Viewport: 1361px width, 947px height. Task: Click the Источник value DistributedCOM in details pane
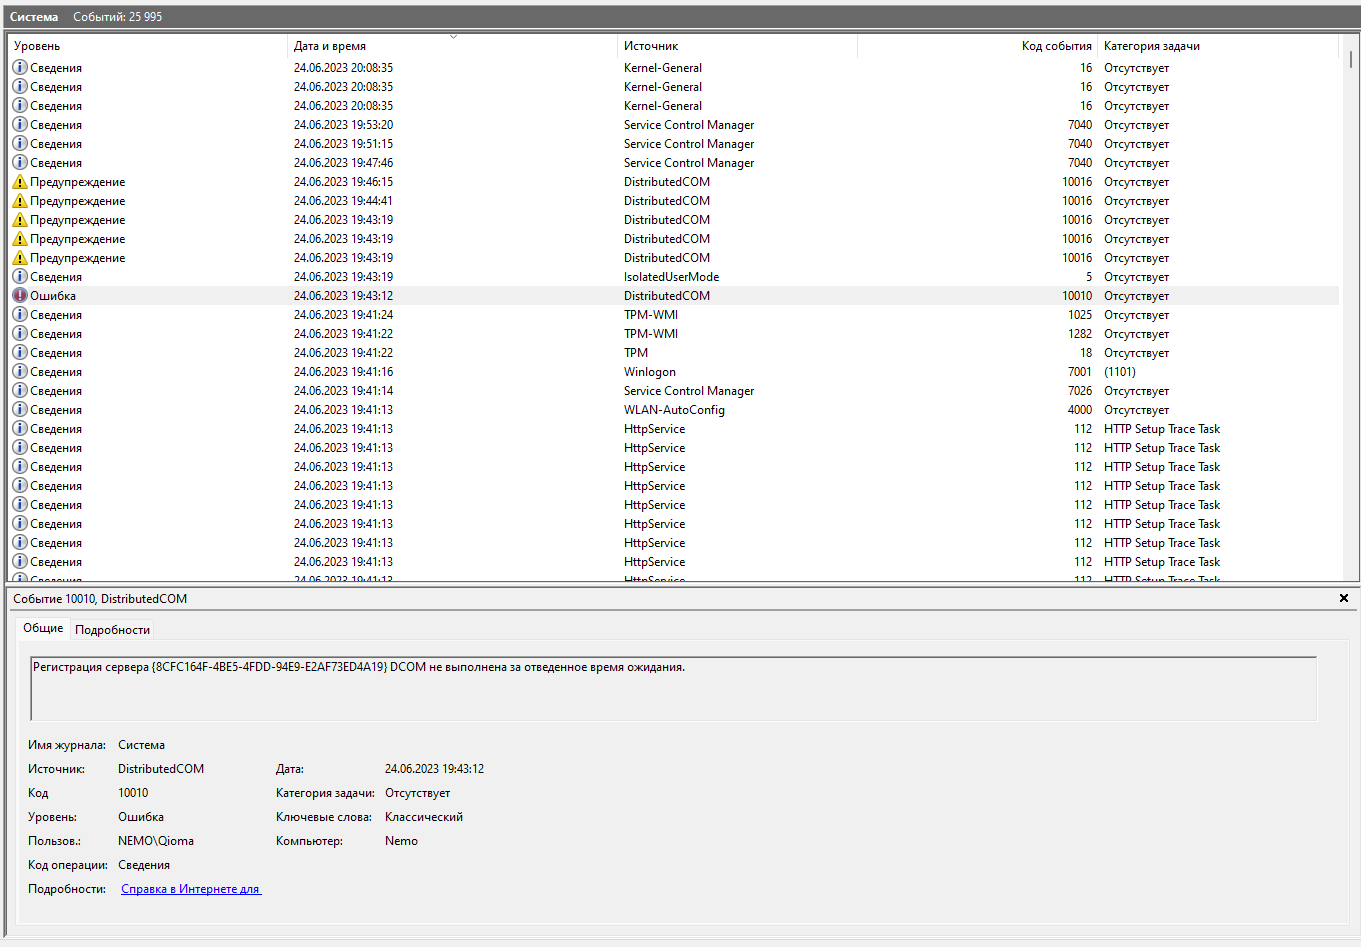(x=161, y=769)
